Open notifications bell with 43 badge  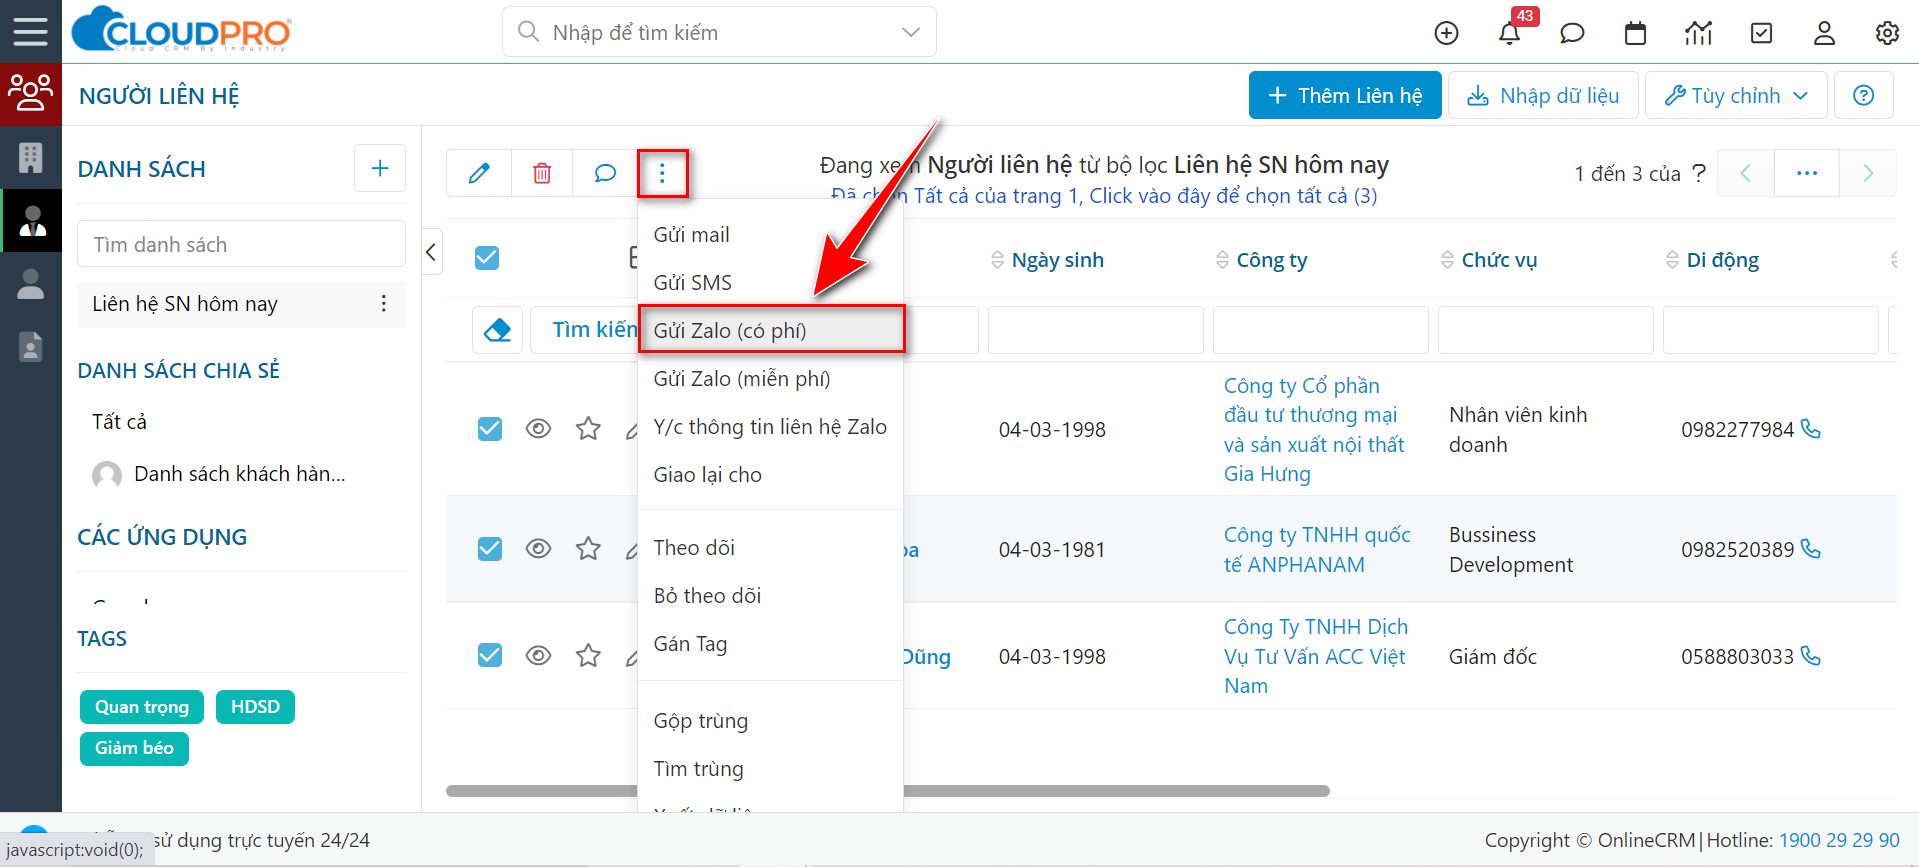(1509, 33)
